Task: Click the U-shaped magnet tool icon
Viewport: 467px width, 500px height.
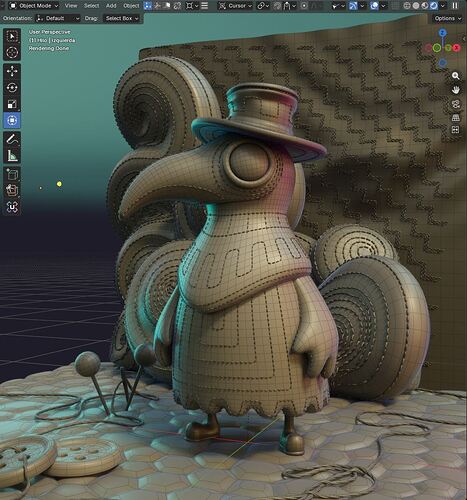Action: click(x=12, y=207)
